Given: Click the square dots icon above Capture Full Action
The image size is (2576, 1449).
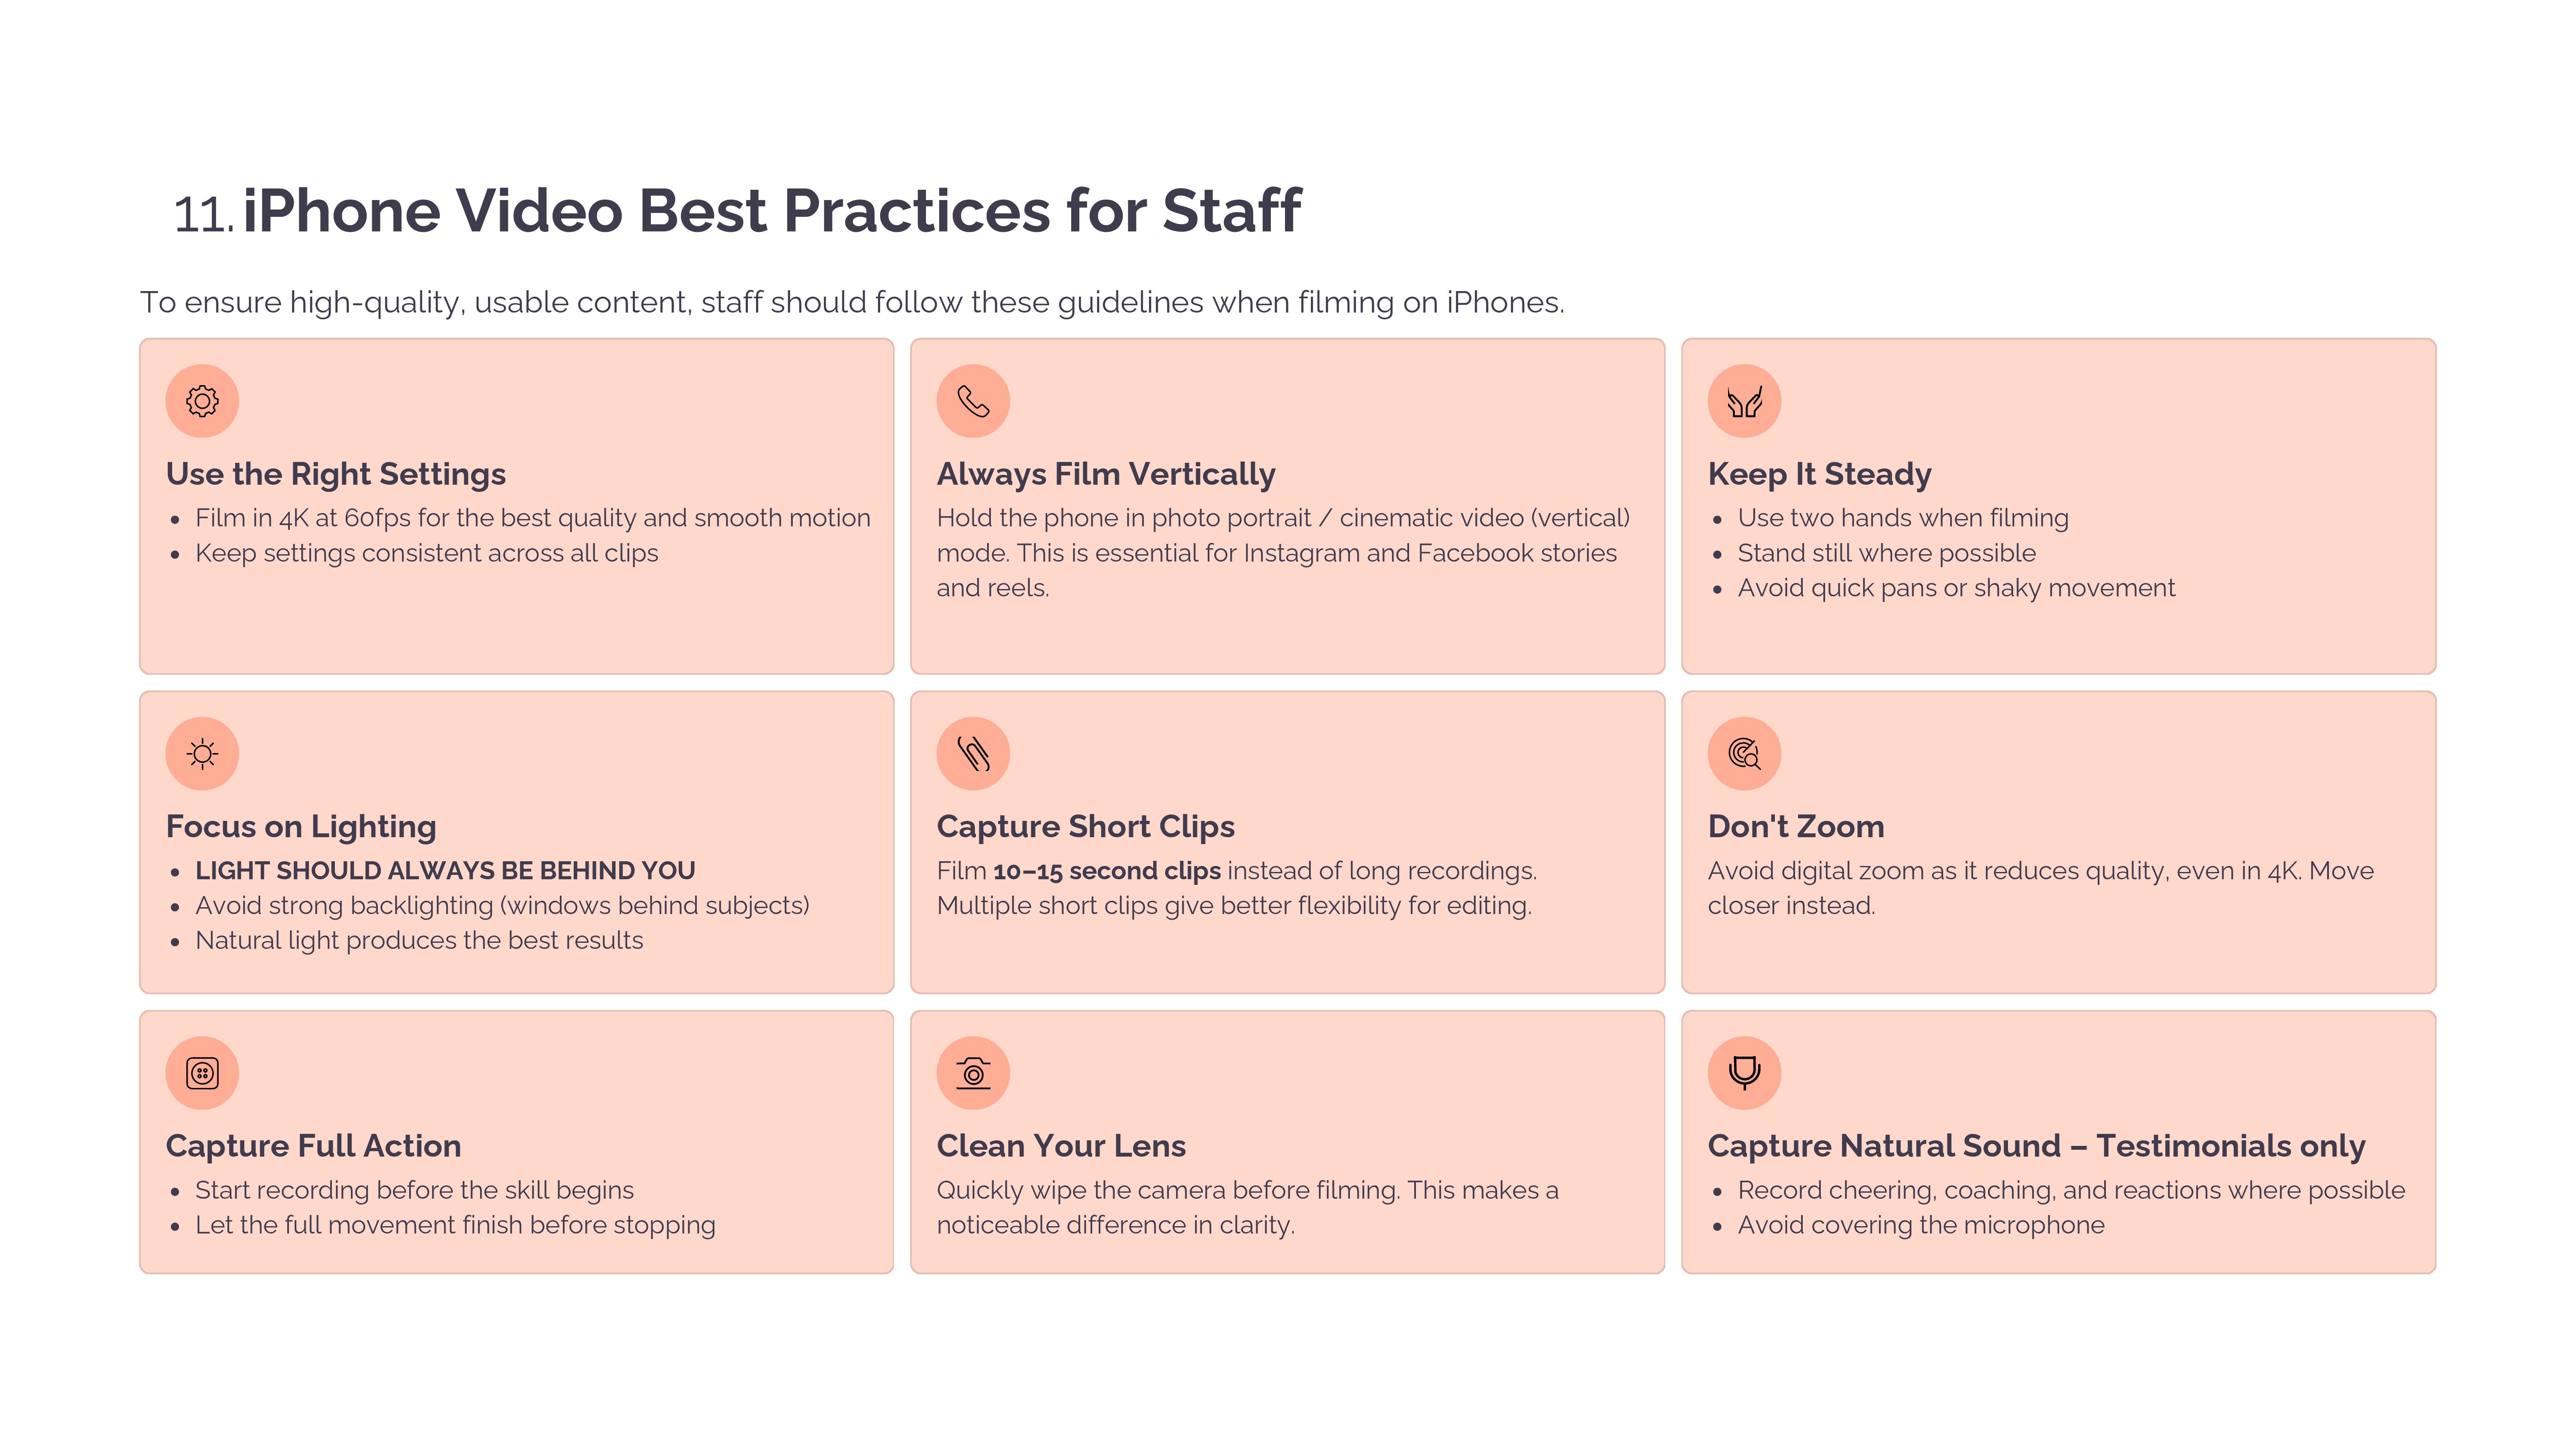Looking at the screenshot, I should click(202, 1073).
